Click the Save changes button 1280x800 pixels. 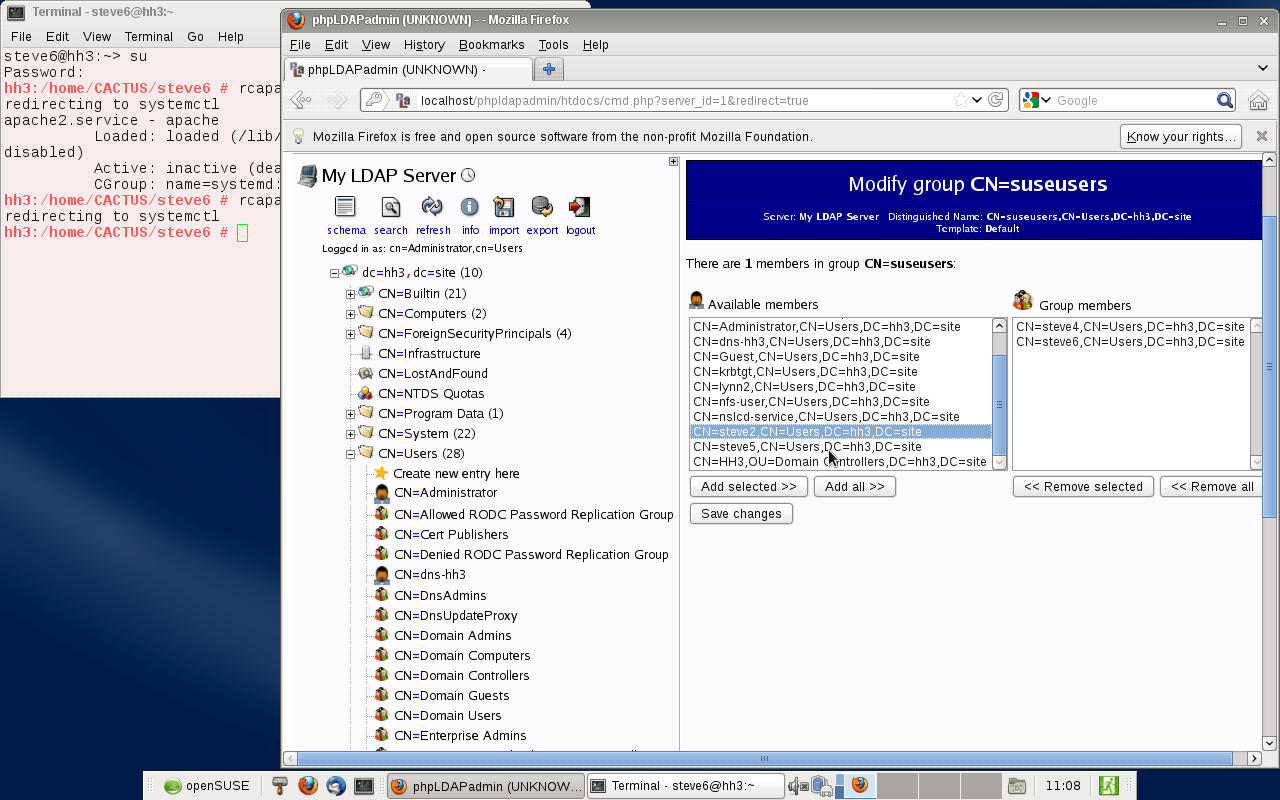pos(741,514)
